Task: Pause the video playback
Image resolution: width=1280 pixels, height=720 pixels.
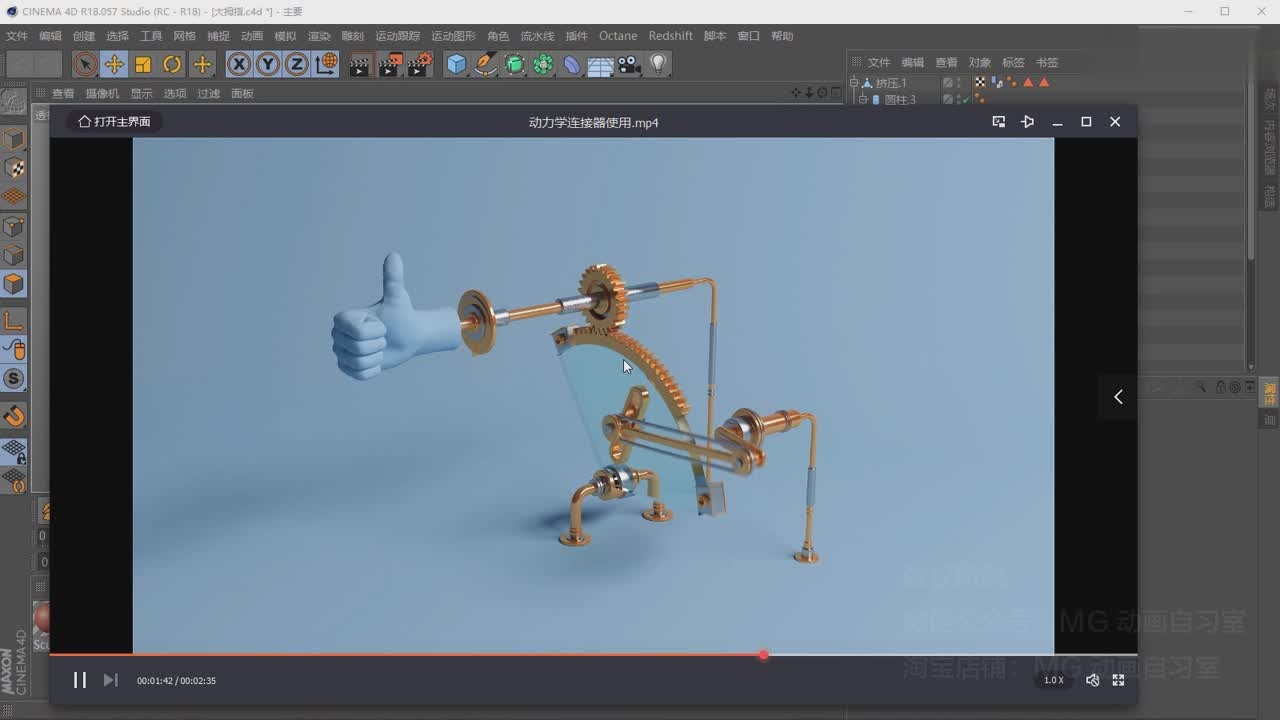Action: click(x=80, y=680)
